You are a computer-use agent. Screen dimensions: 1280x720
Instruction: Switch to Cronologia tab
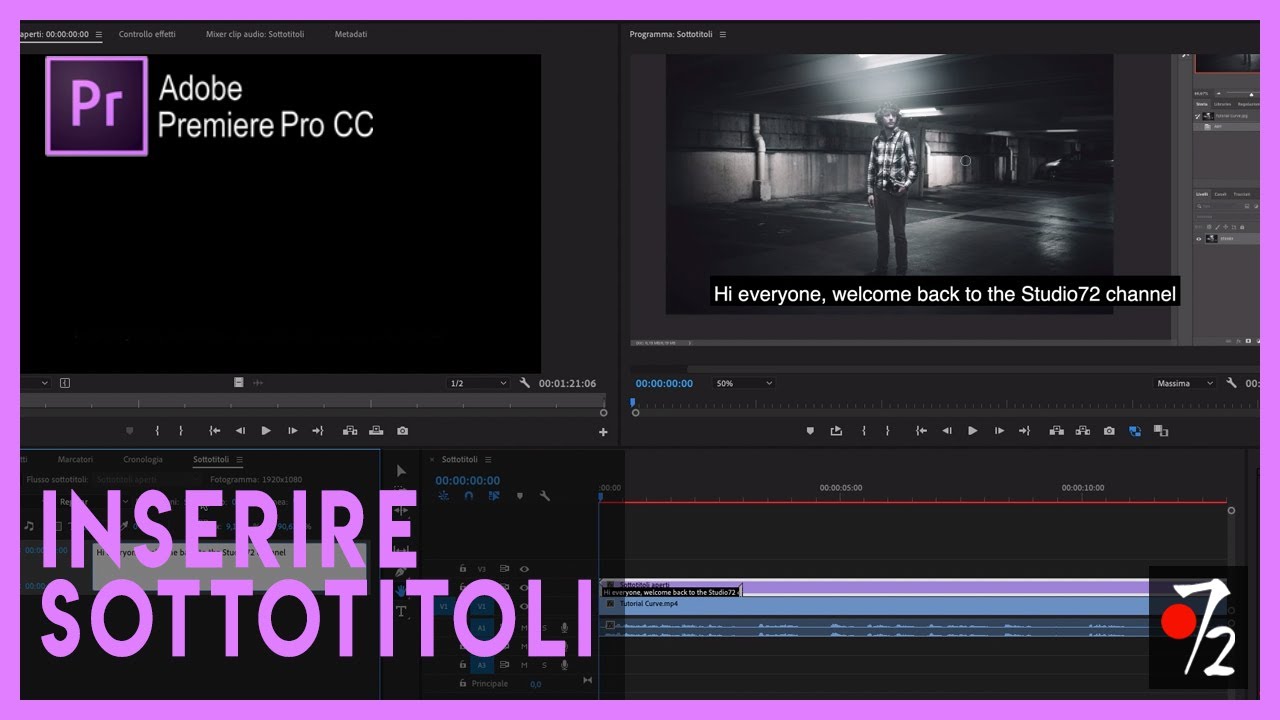tap(143, 459)
